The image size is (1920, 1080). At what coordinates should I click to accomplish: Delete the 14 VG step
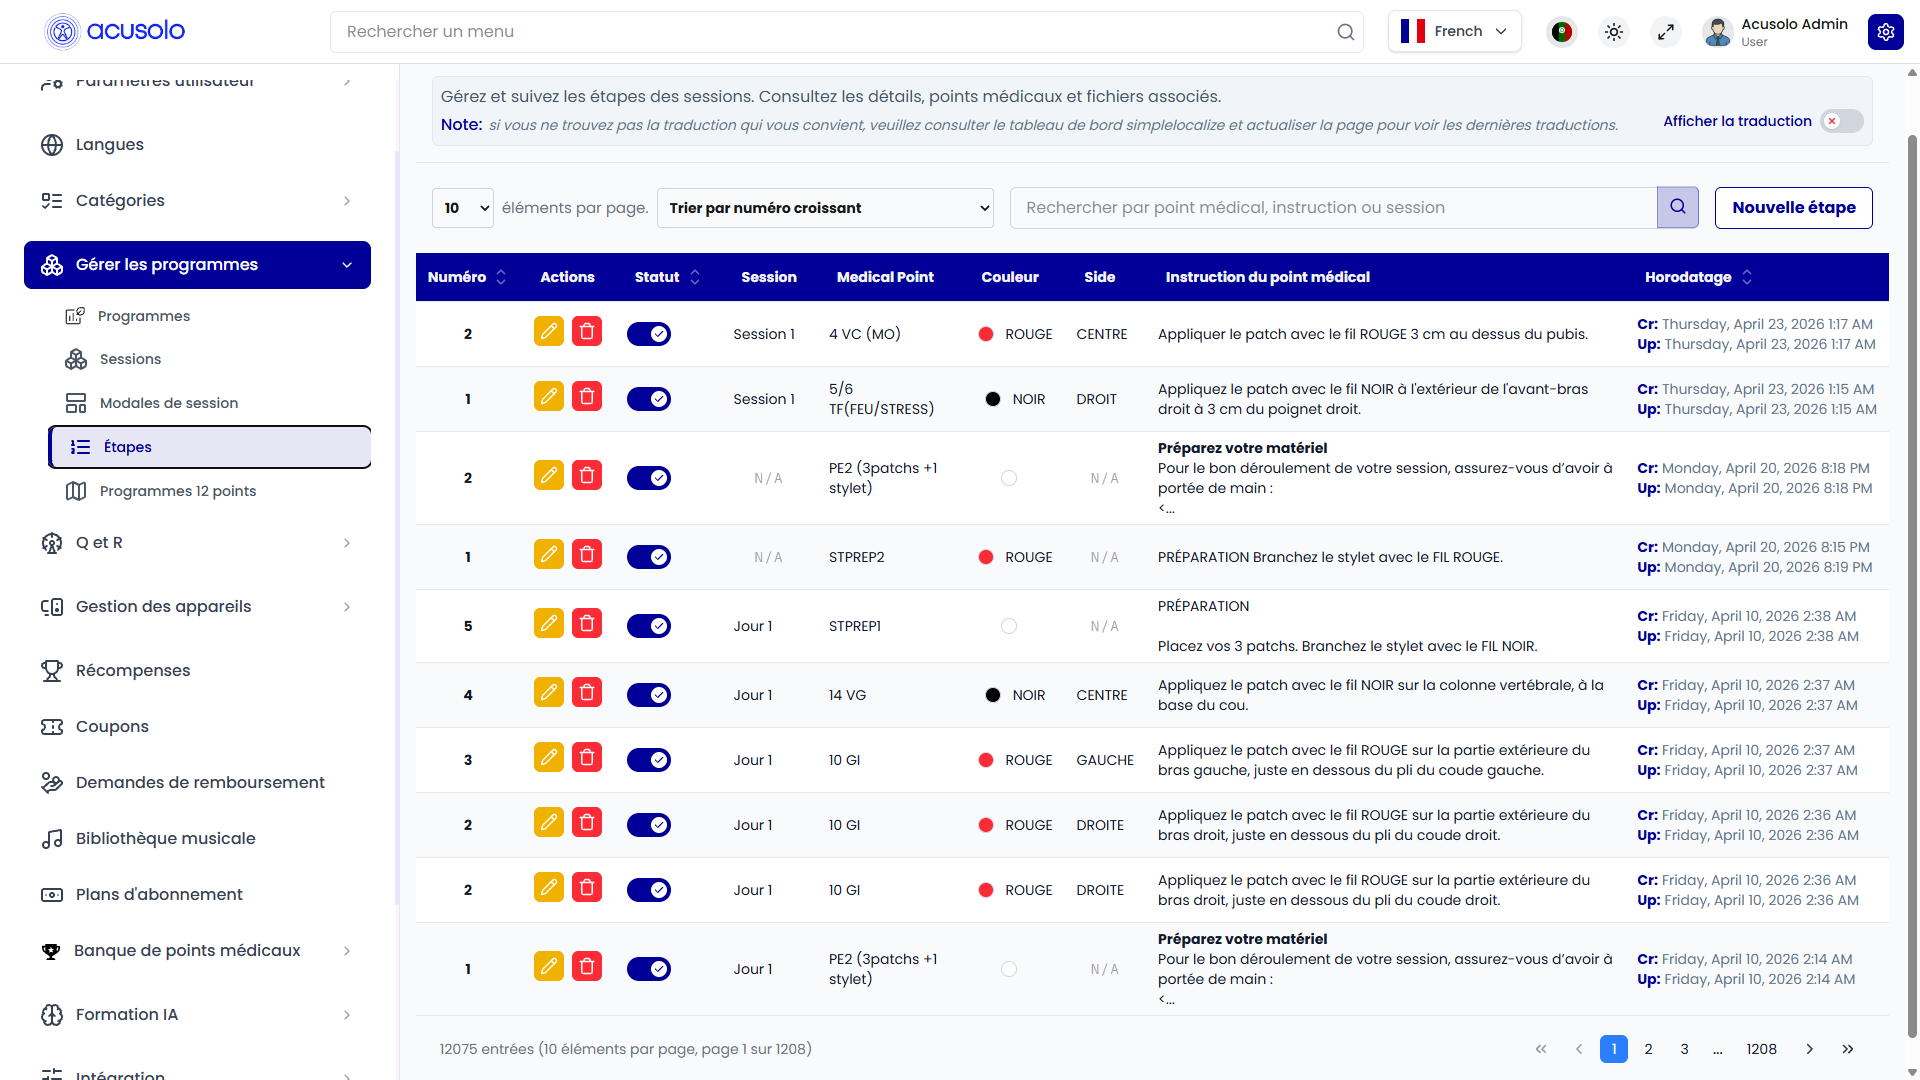[587, 693]
